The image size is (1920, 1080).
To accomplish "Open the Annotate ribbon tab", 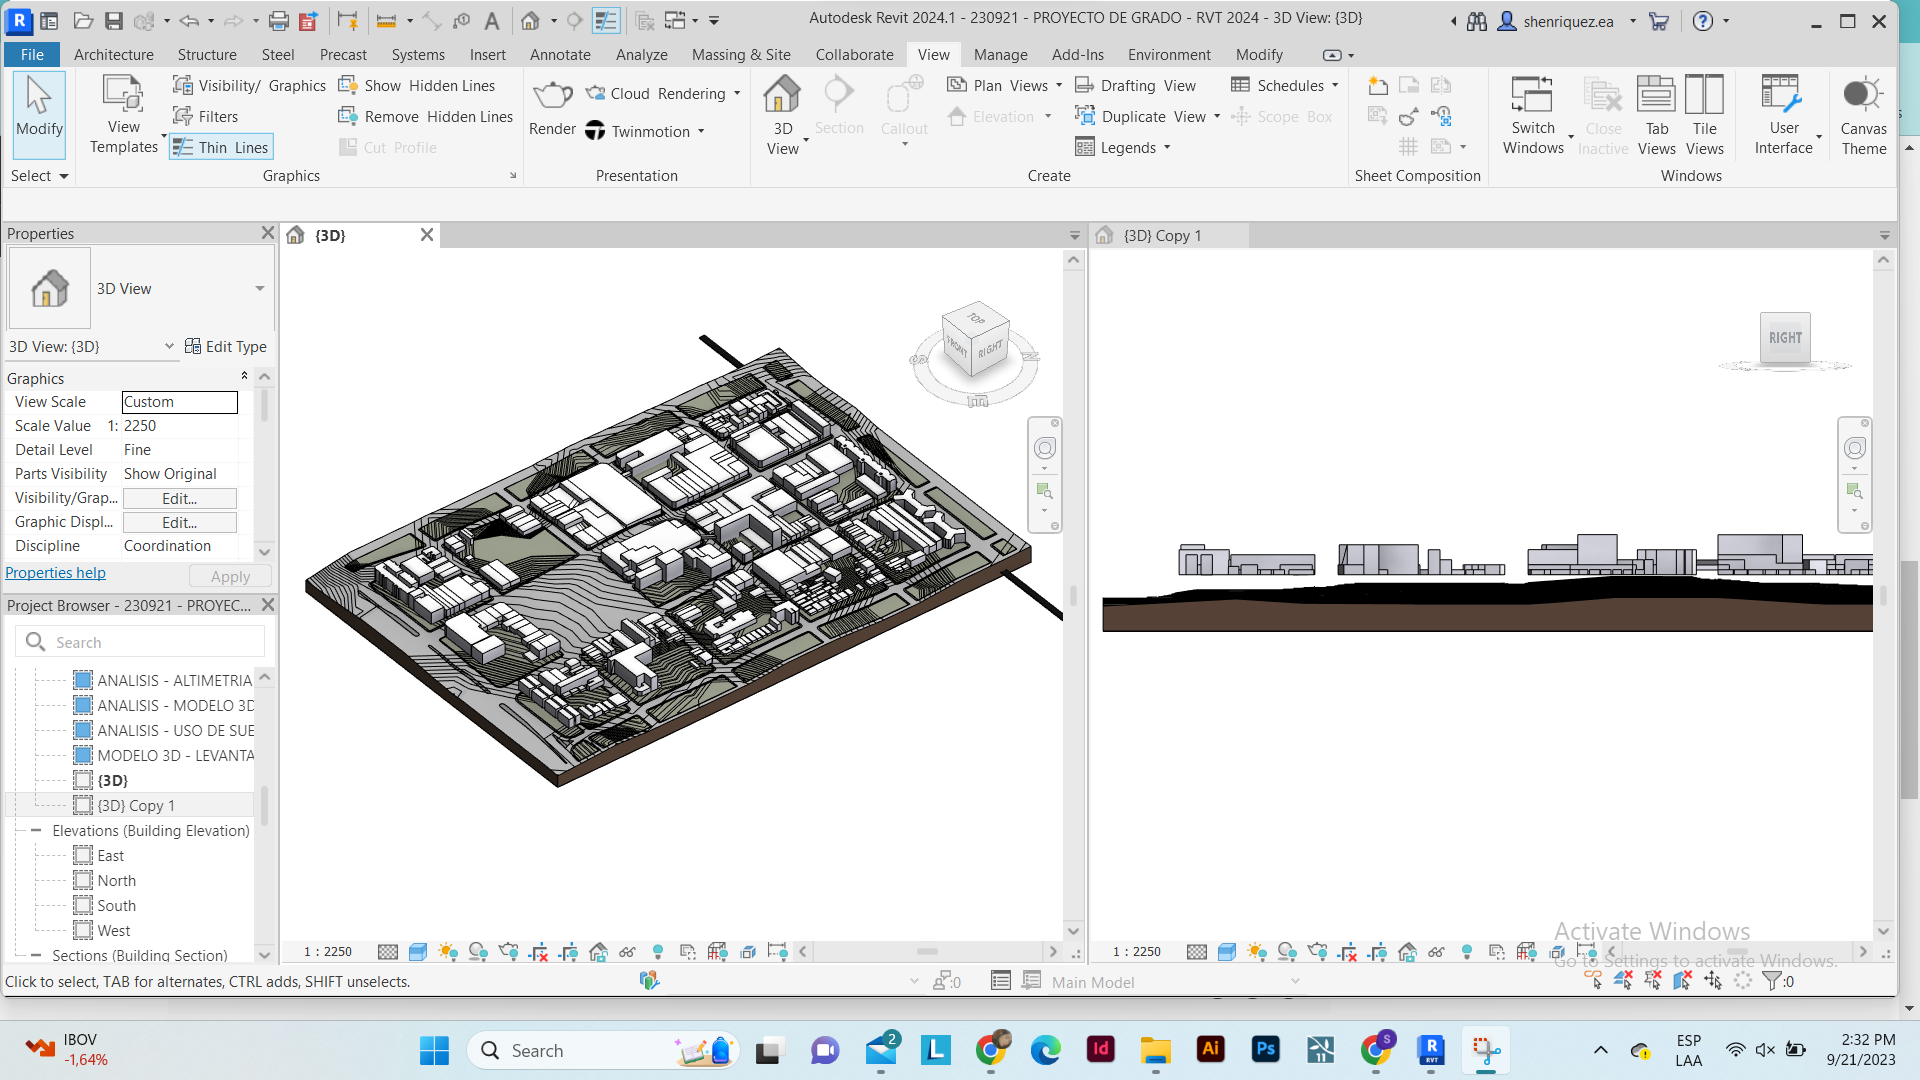I will pyautogui.click(x=560, y=55).
